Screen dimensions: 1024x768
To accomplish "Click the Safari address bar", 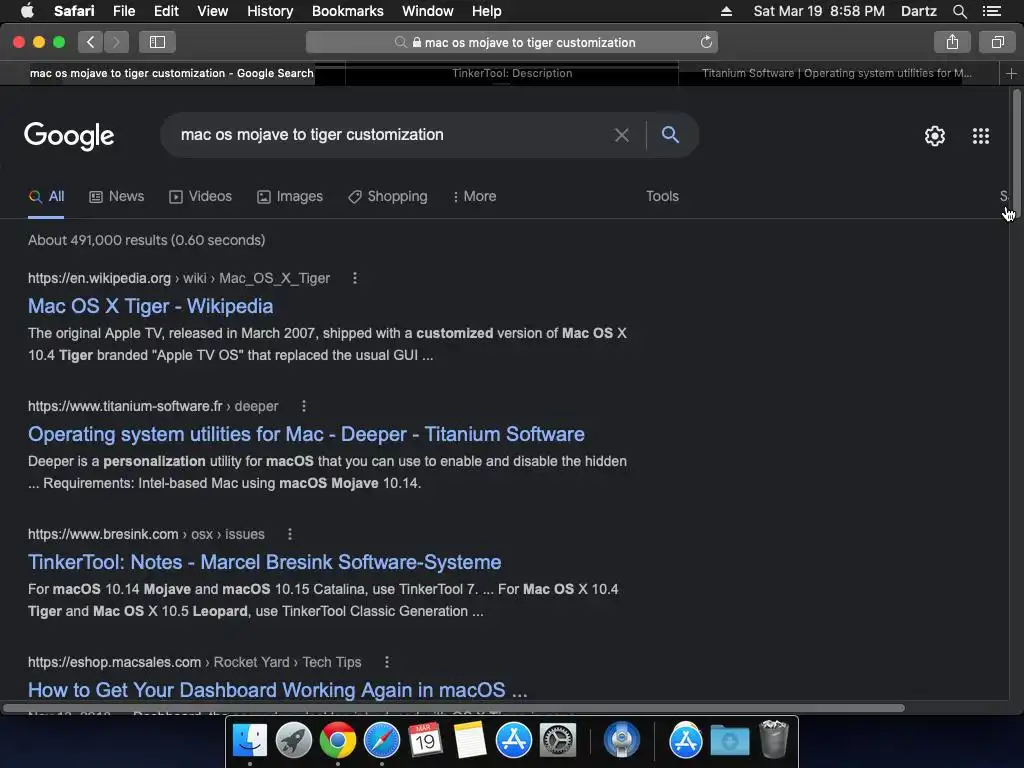I will (x=511, y=42).
